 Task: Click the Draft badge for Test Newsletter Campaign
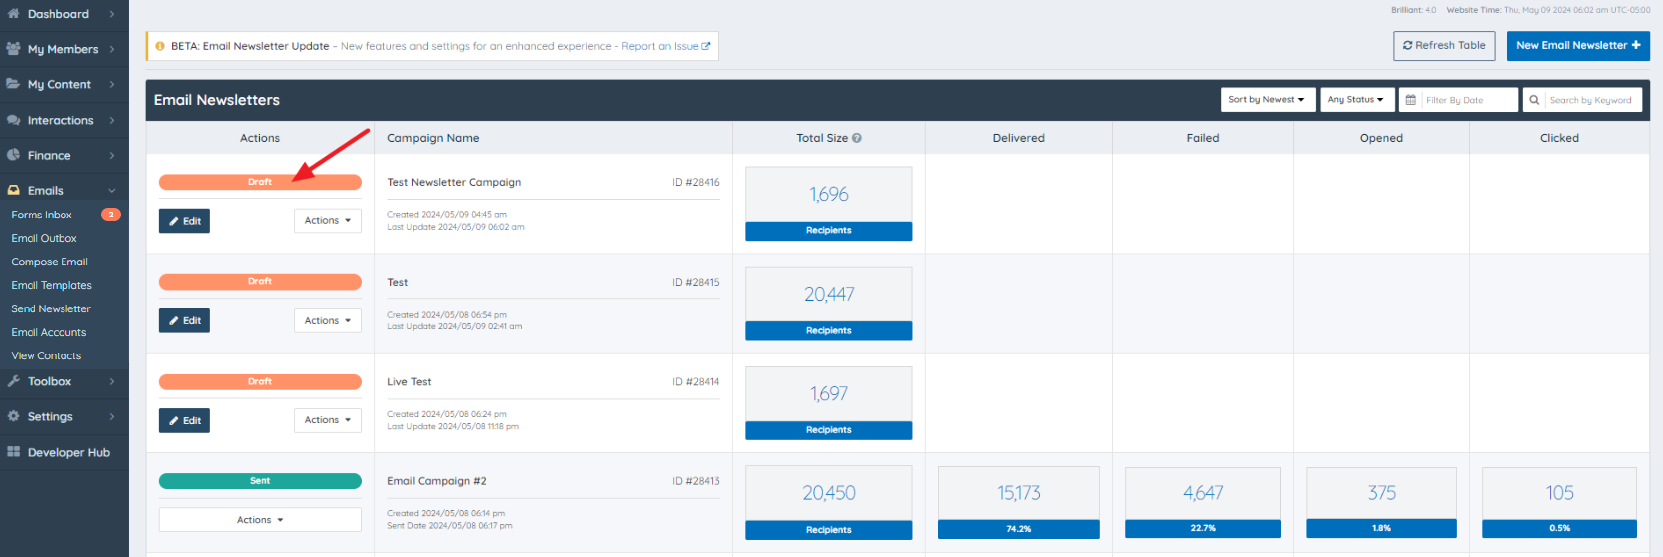click(x=260, y=182)
